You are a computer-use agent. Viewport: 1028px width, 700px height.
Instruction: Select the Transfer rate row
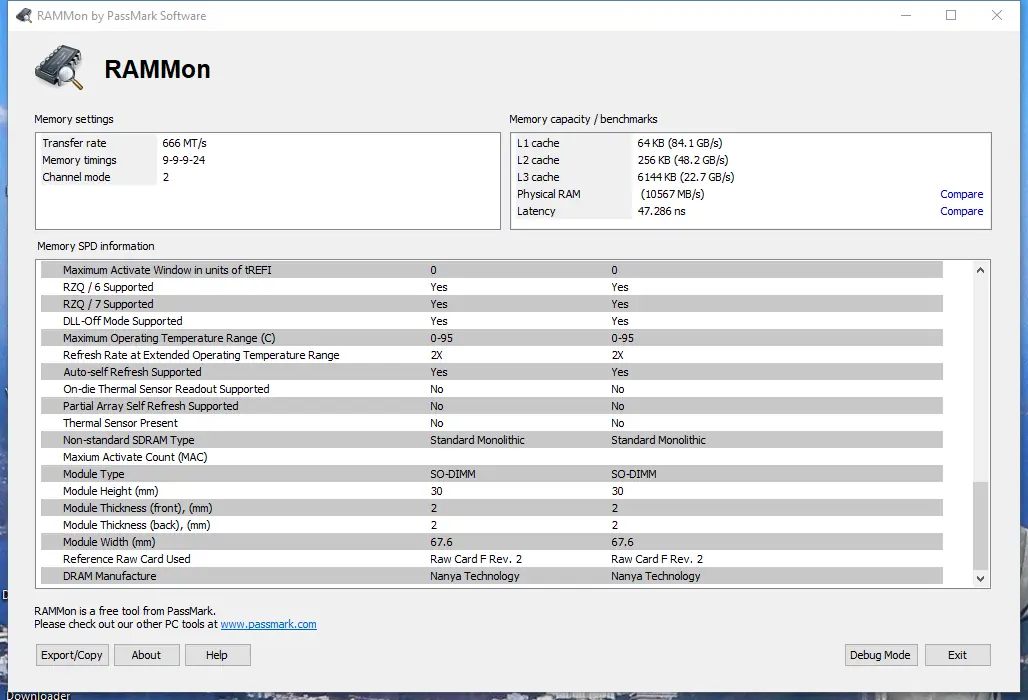click(x=268, y=143)
